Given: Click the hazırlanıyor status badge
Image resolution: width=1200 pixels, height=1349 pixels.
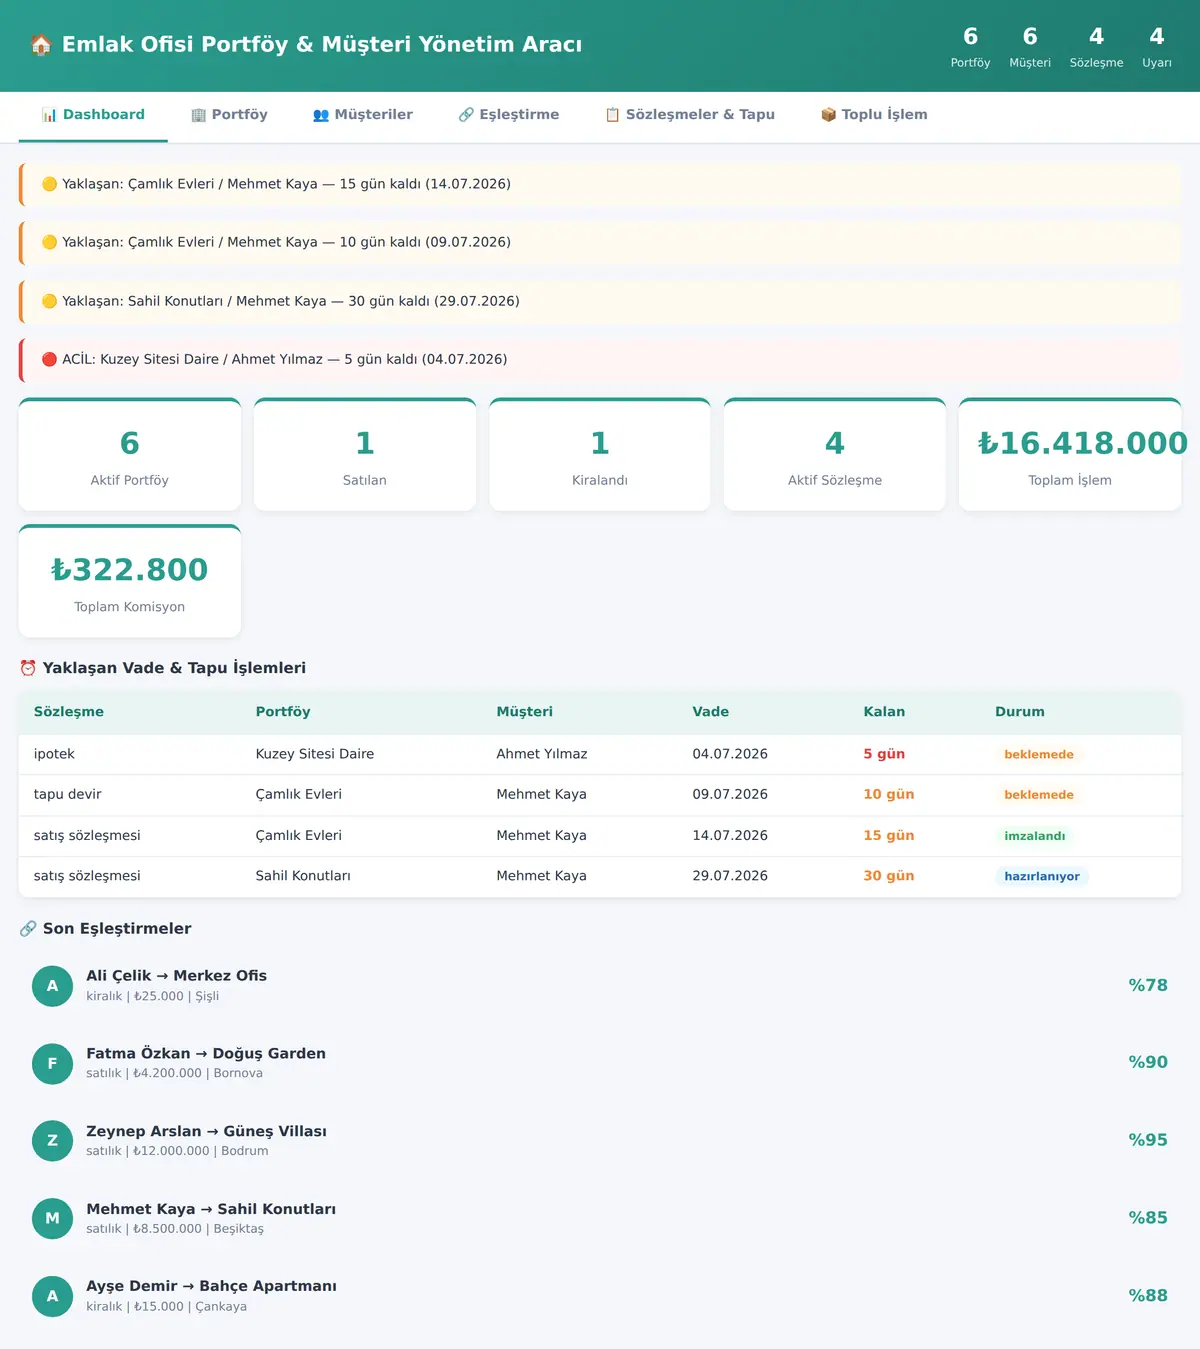Looking at the screenshot, I should tap(1042, 876).
